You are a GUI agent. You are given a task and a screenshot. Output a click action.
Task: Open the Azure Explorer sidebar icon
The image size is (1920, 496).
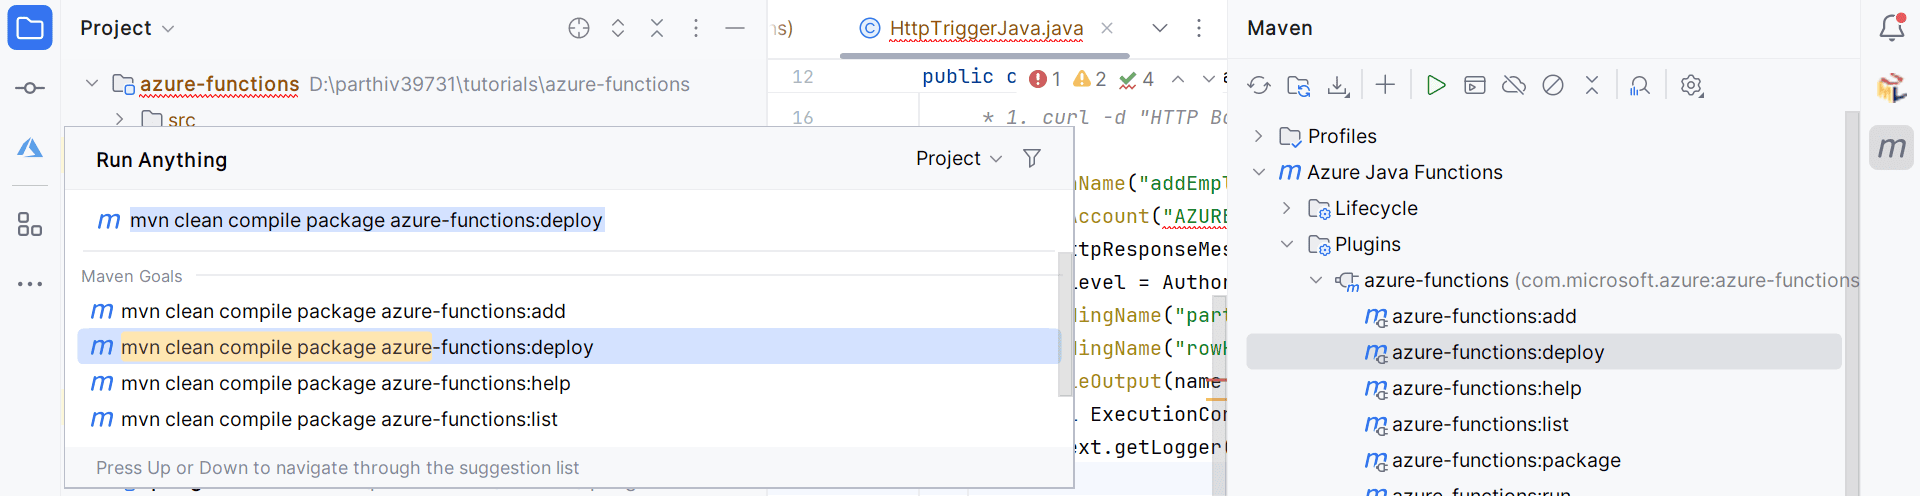click(30, 148)
